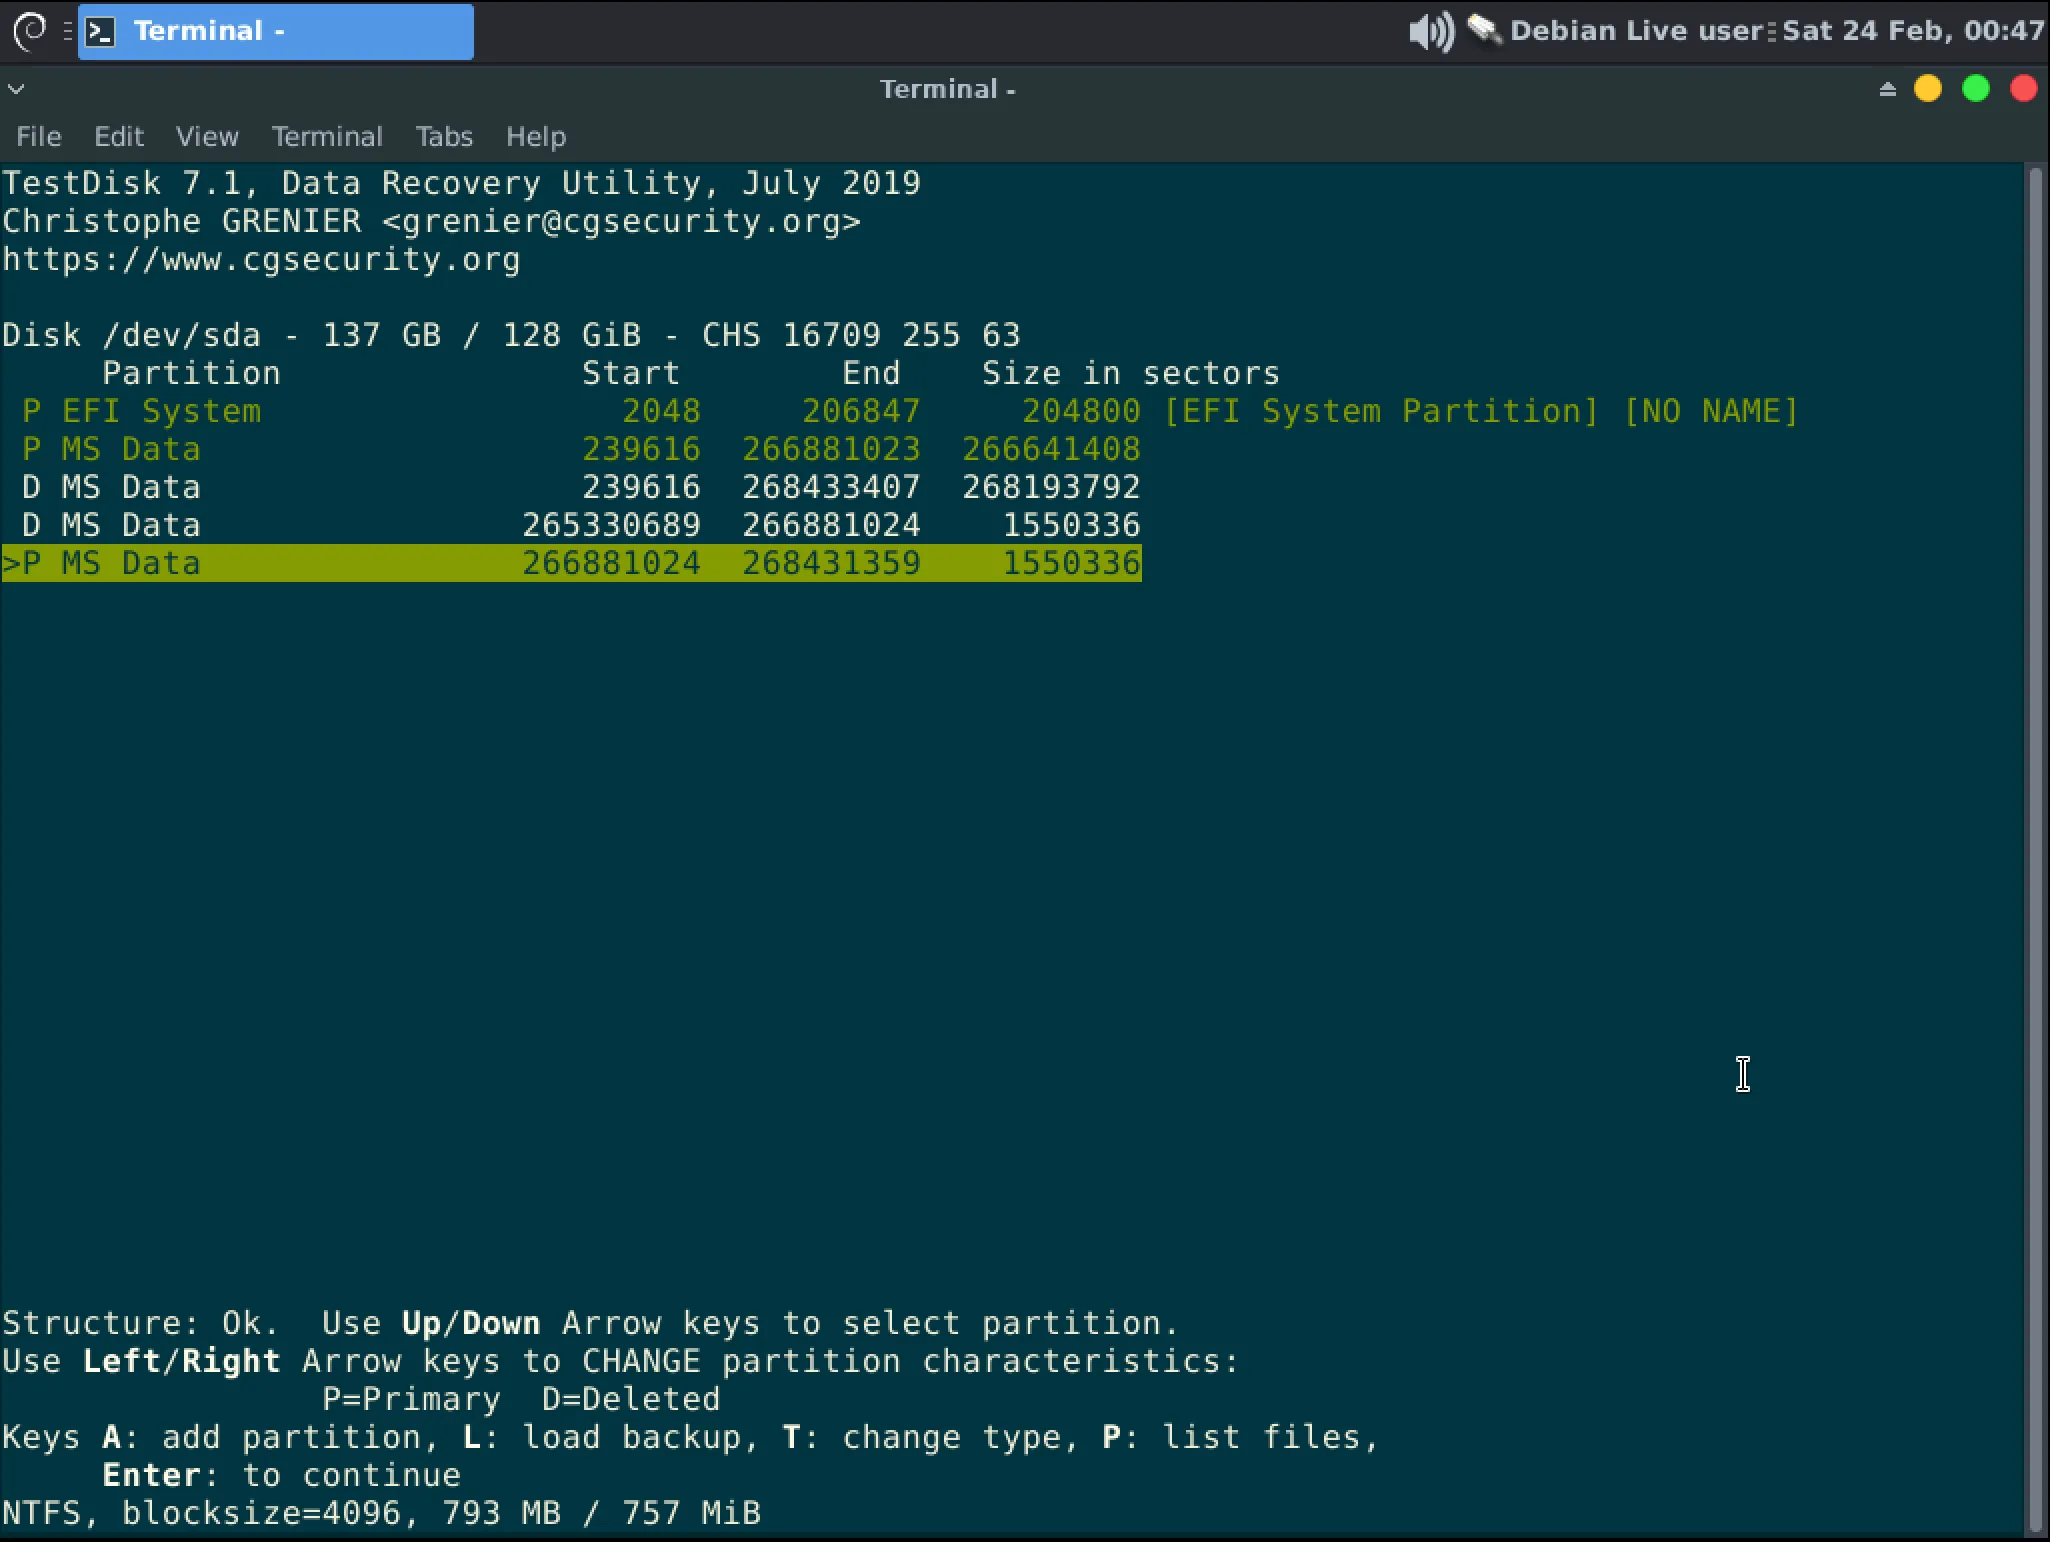Click the eject icon on the titlebar
Viewport: 2050px width, 1542px height.
(x=1886, y=89)
